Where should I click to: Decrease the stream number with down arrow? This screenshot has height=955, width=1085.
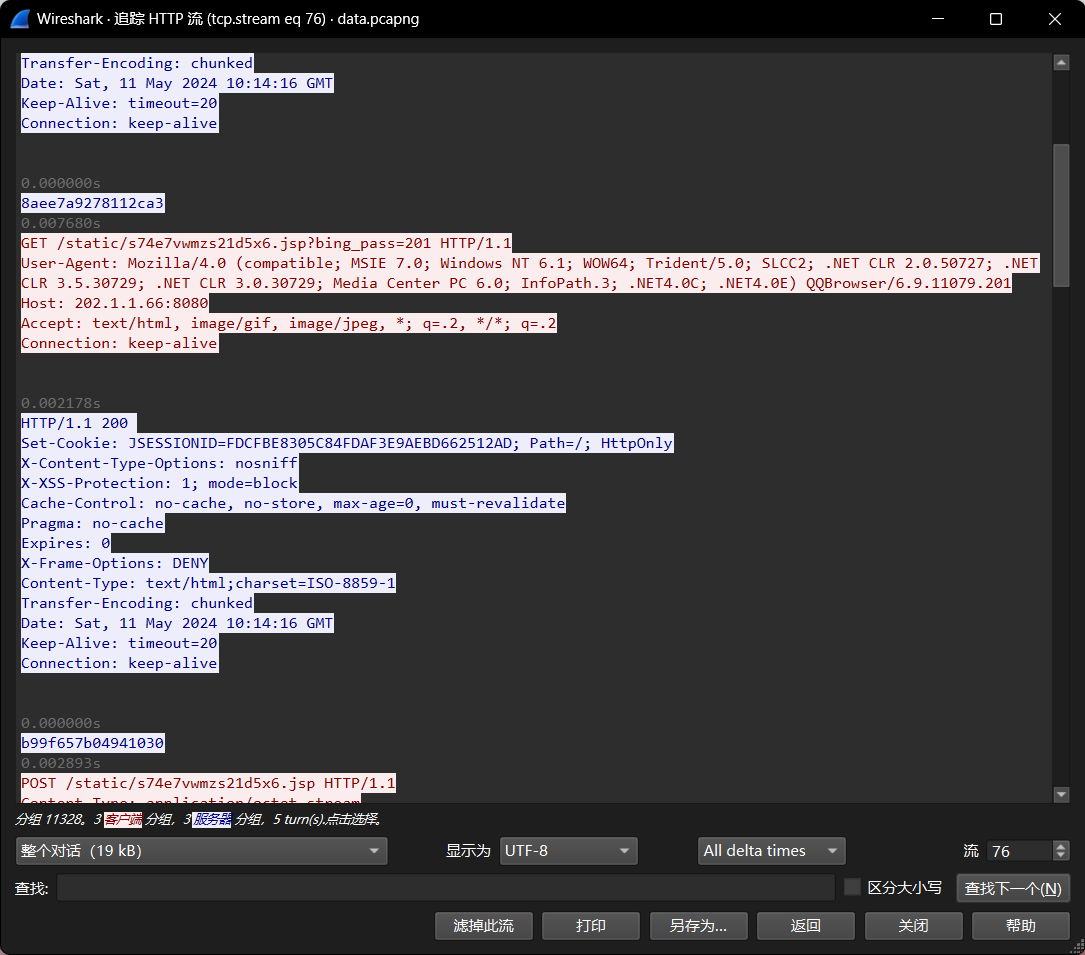[1061, 856]
